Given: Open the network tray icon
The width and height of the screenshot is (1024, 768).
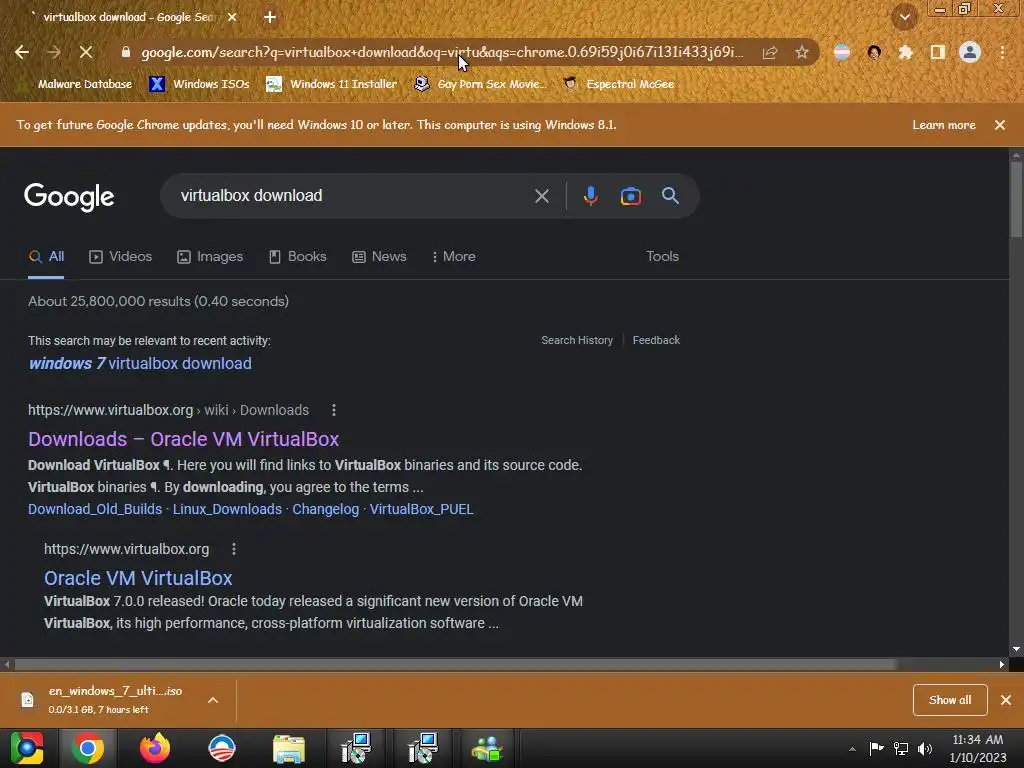Looking at the screenshot, I should pyautogui.click(x=901, y=748).
